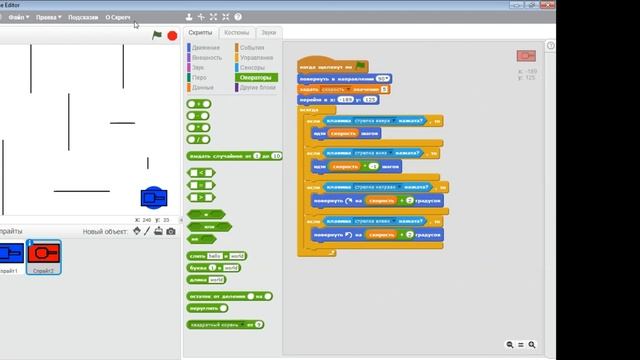Zoom in the scripts area
The image size is (640, 360).
[532, 344]
